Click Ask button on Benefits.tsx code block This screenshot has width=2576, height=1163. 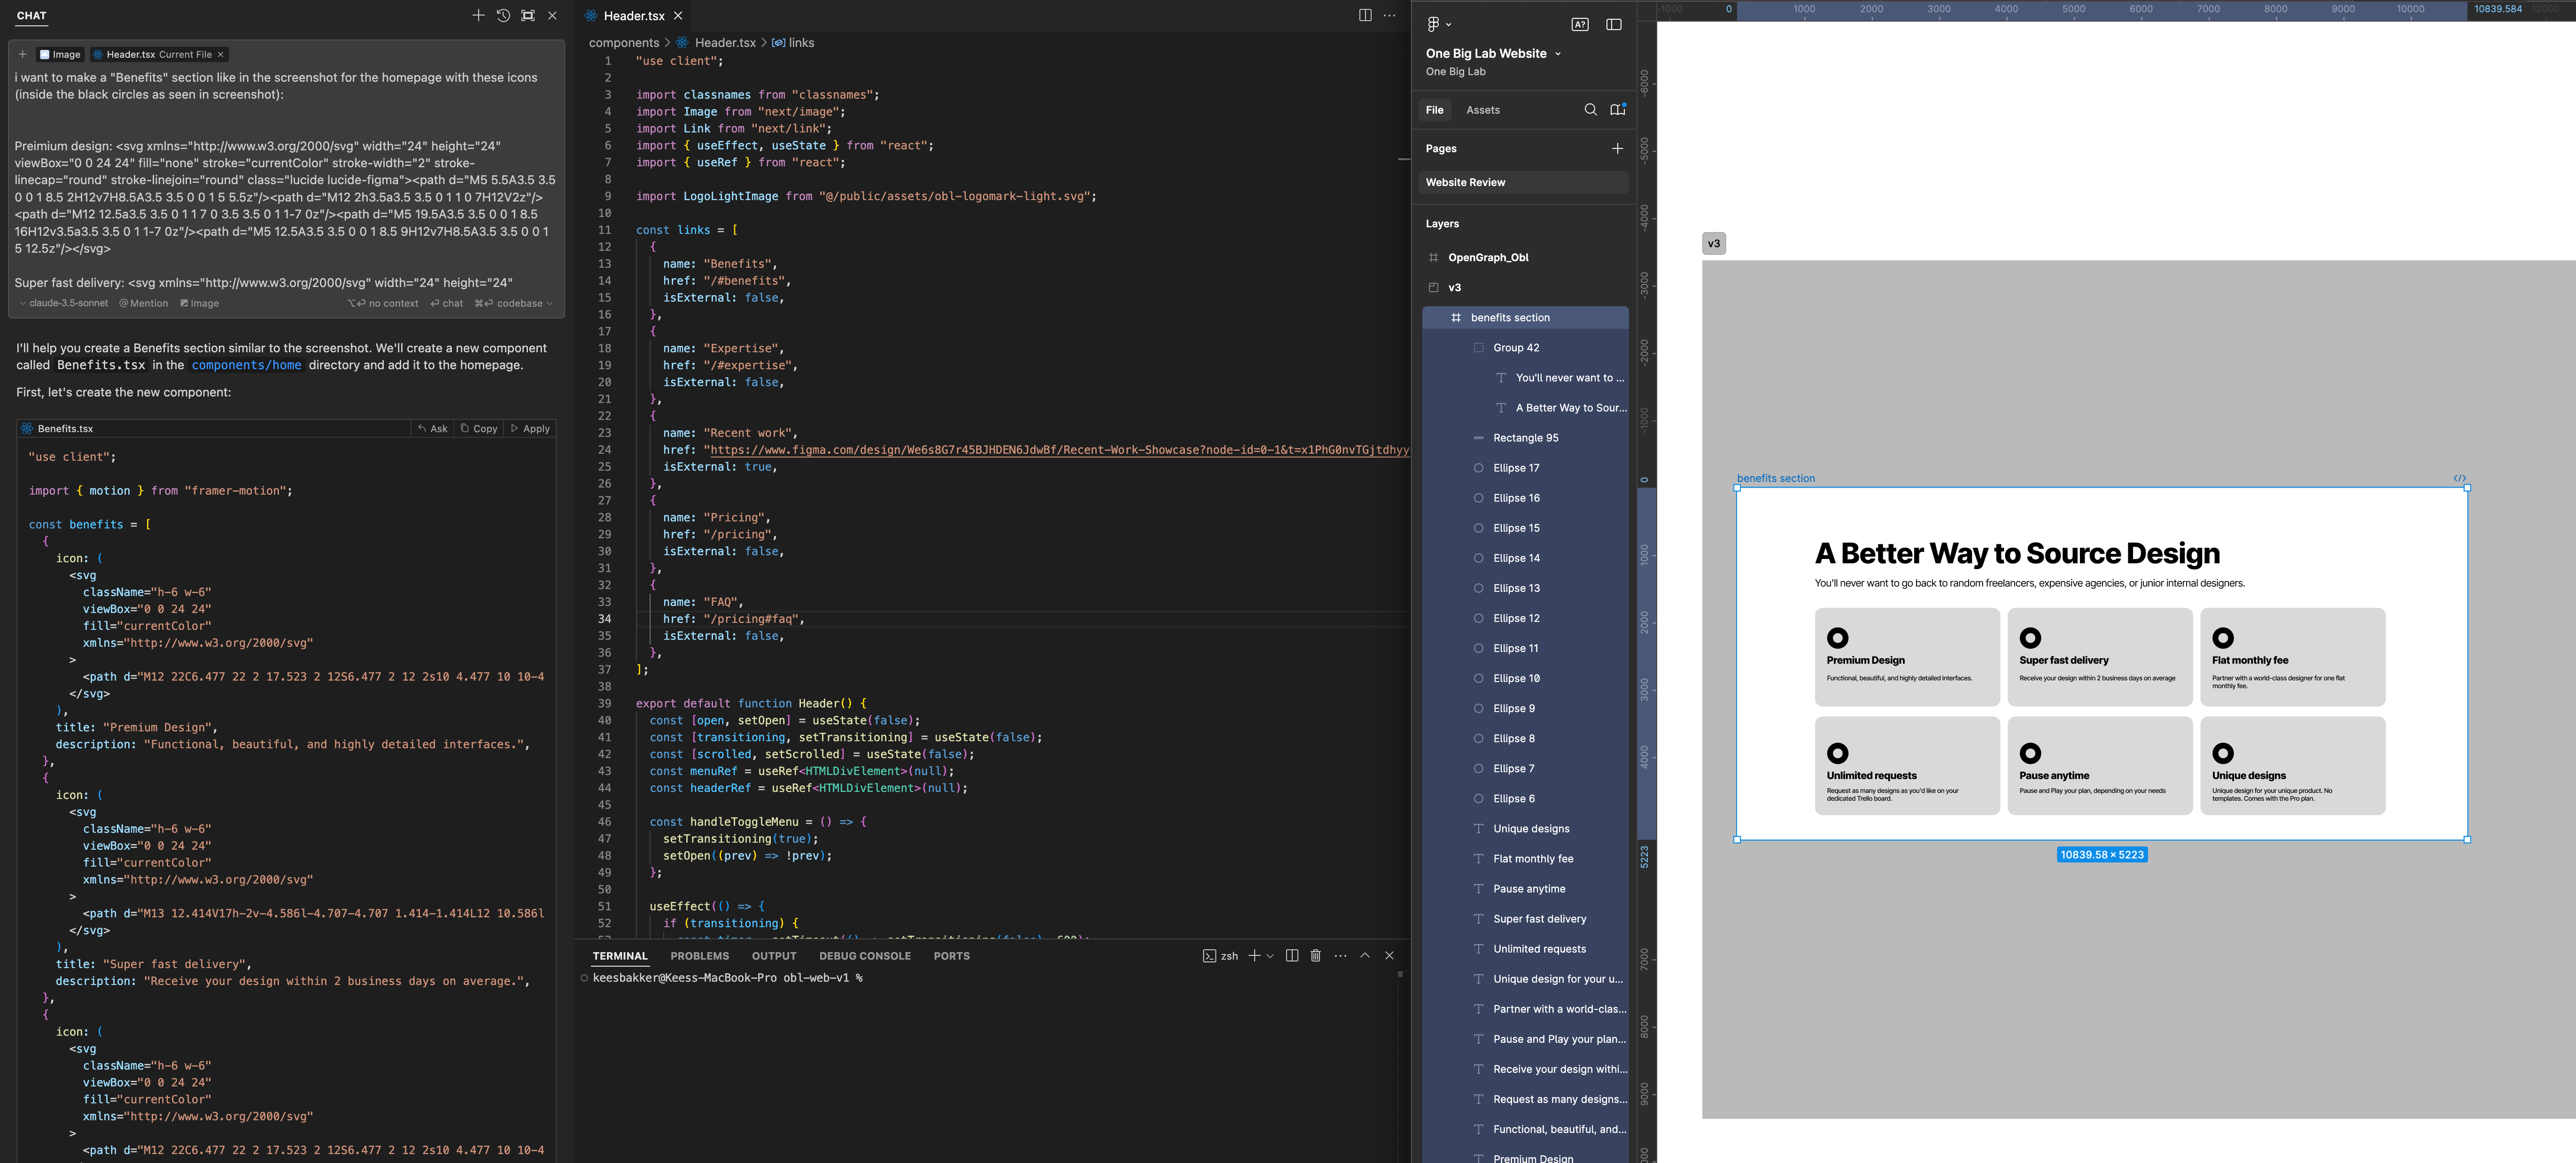point(432,428)
